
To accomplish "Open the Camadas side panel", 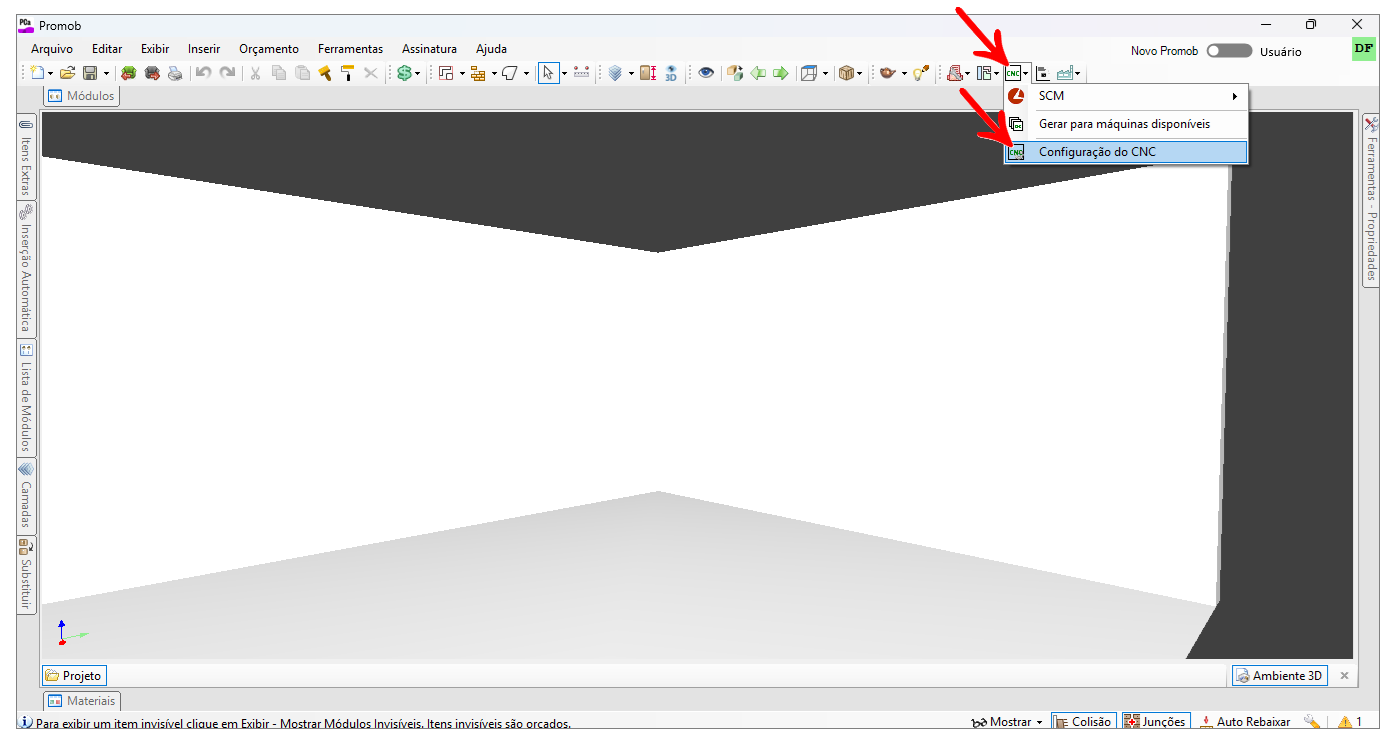I will coord(27,497).
